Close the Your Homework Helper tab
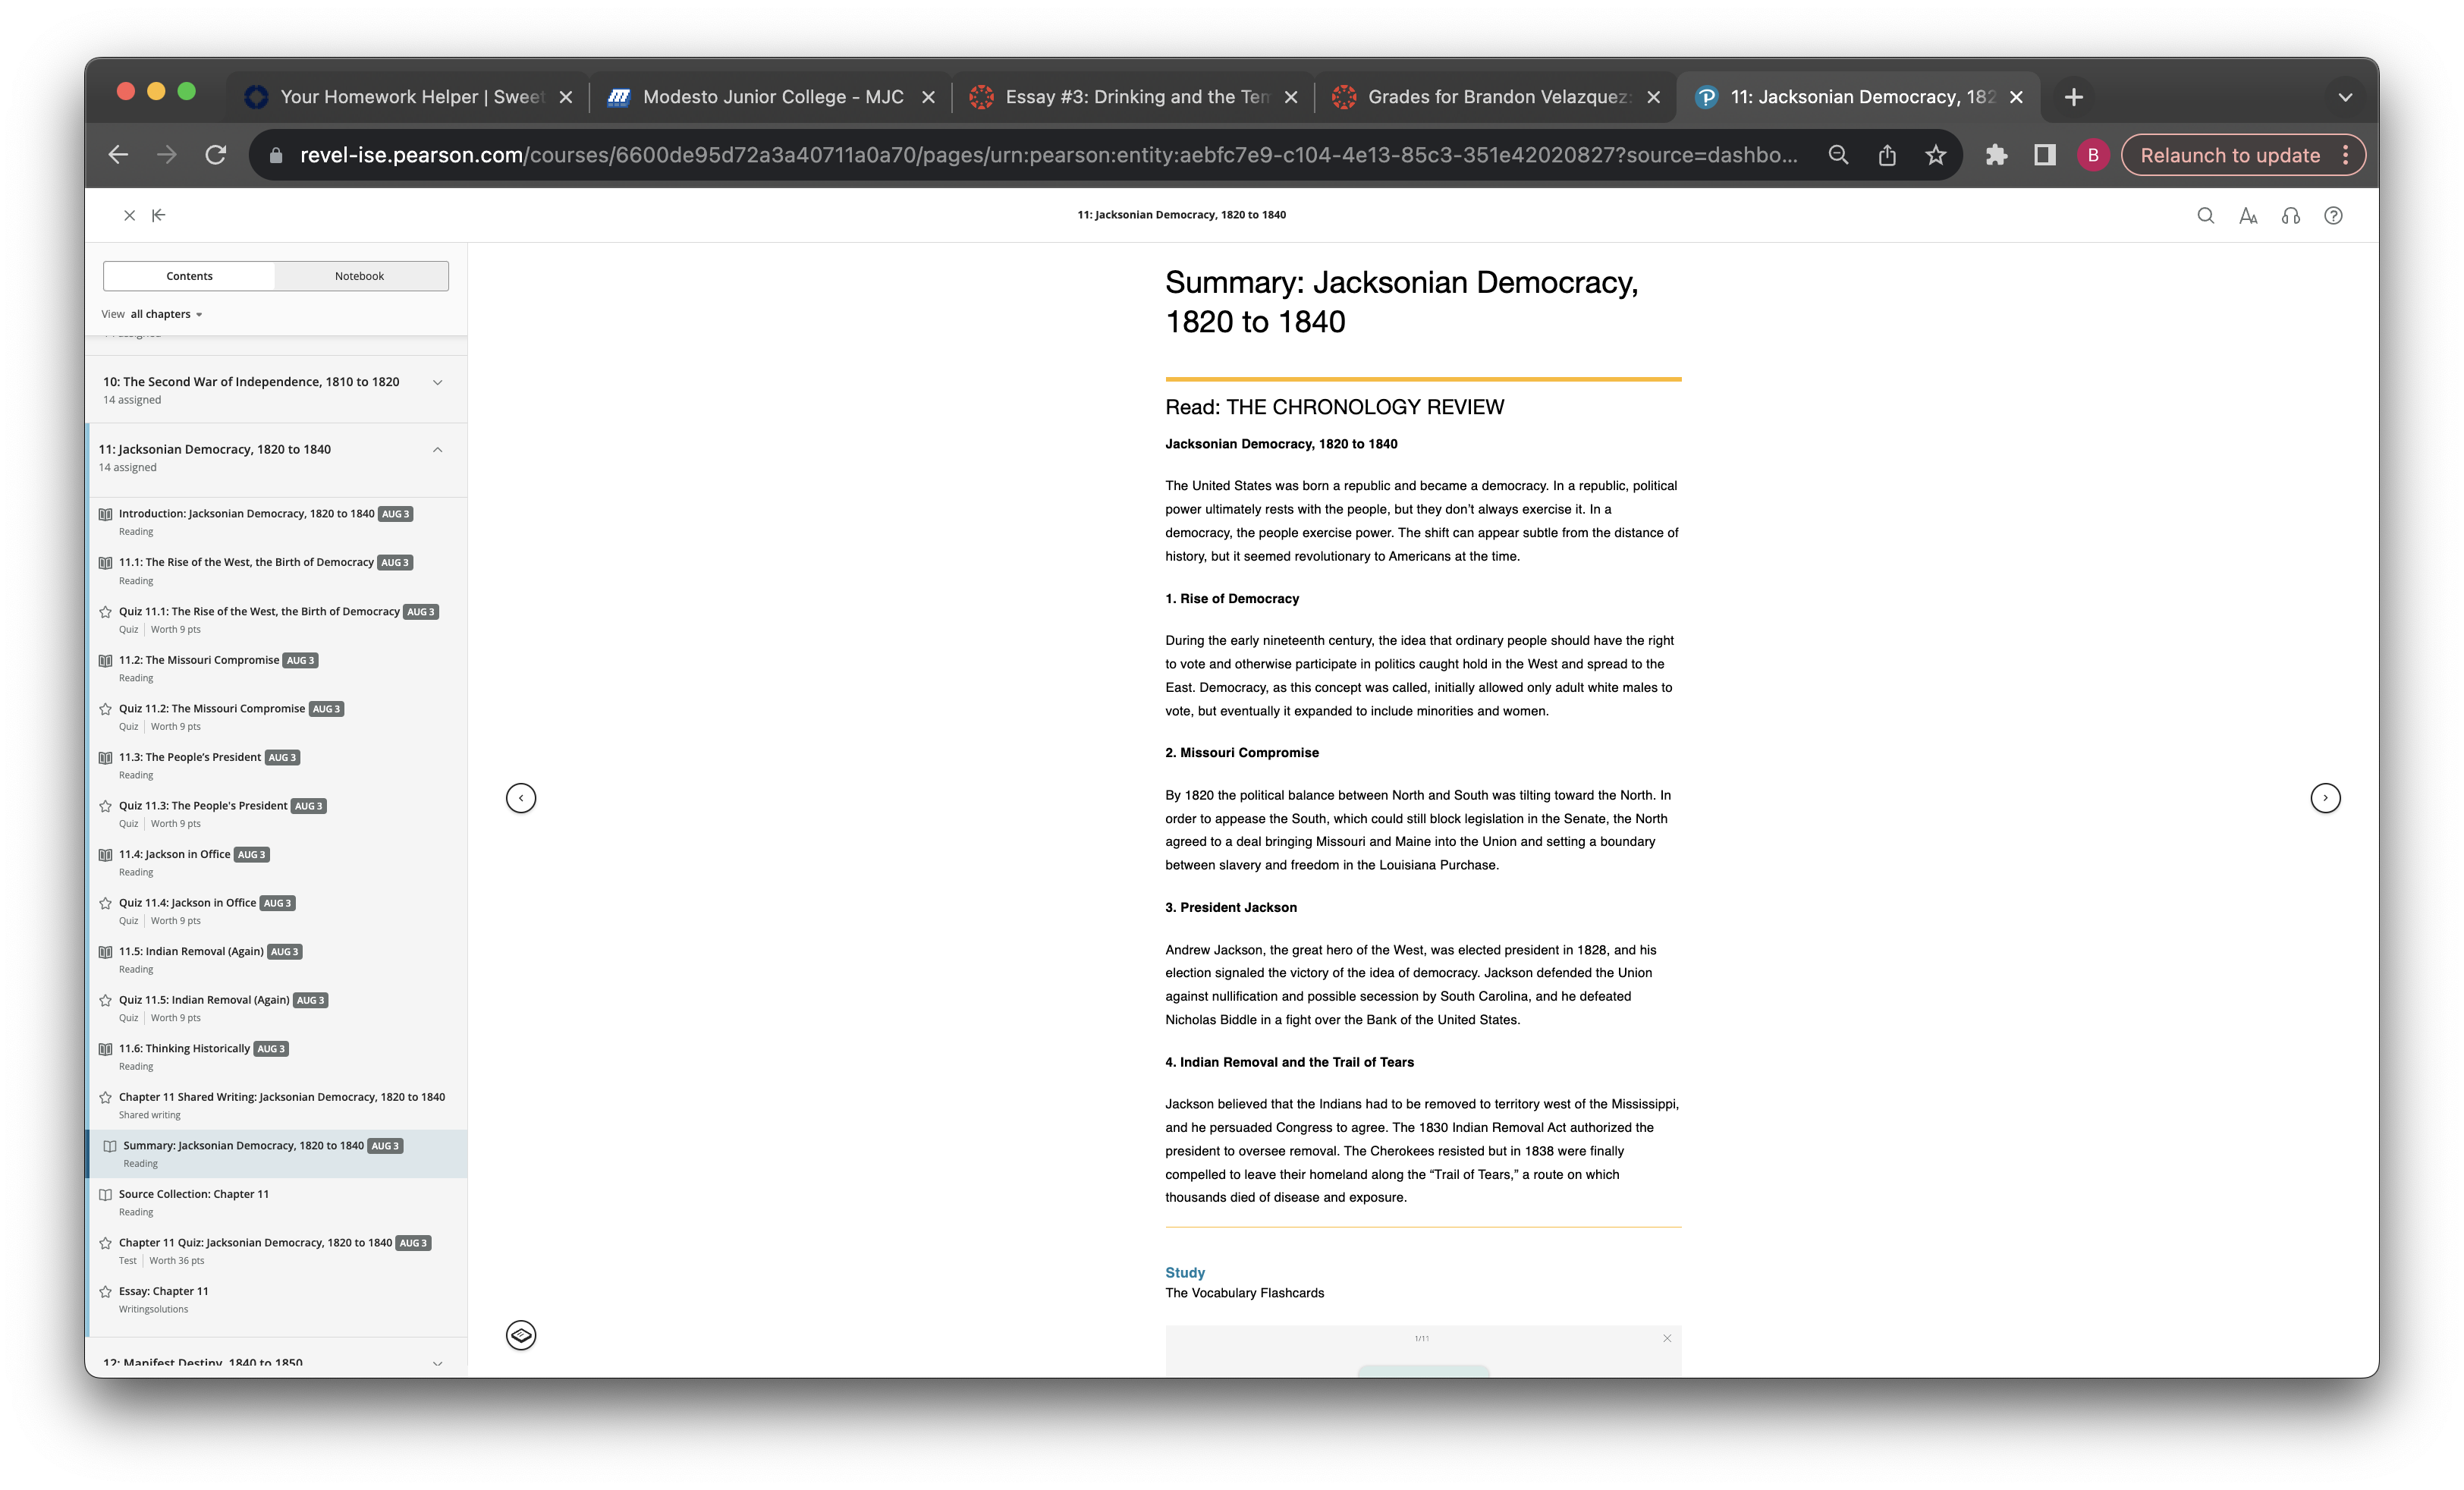The image size is (2464, 1490). tap(566, 97)
